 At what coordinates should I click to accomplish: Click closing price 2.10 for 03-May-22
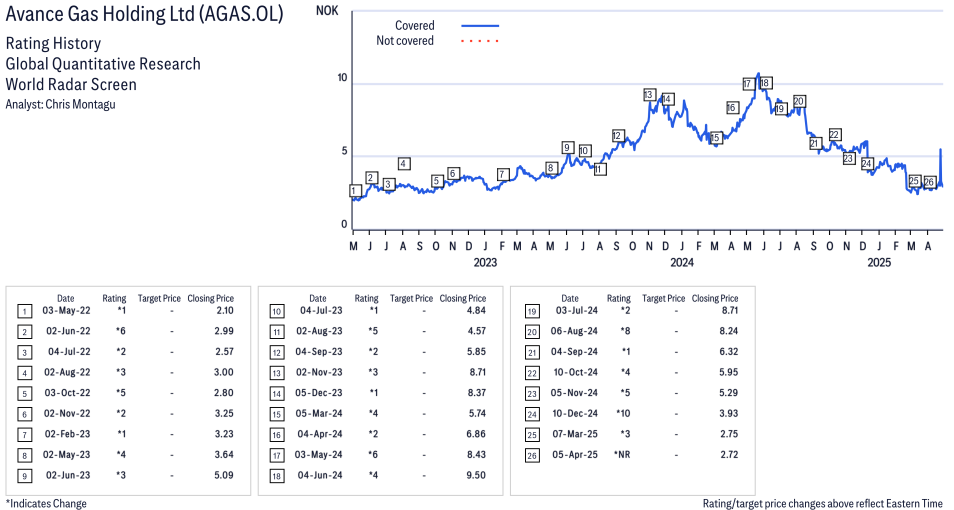[224, 310]
